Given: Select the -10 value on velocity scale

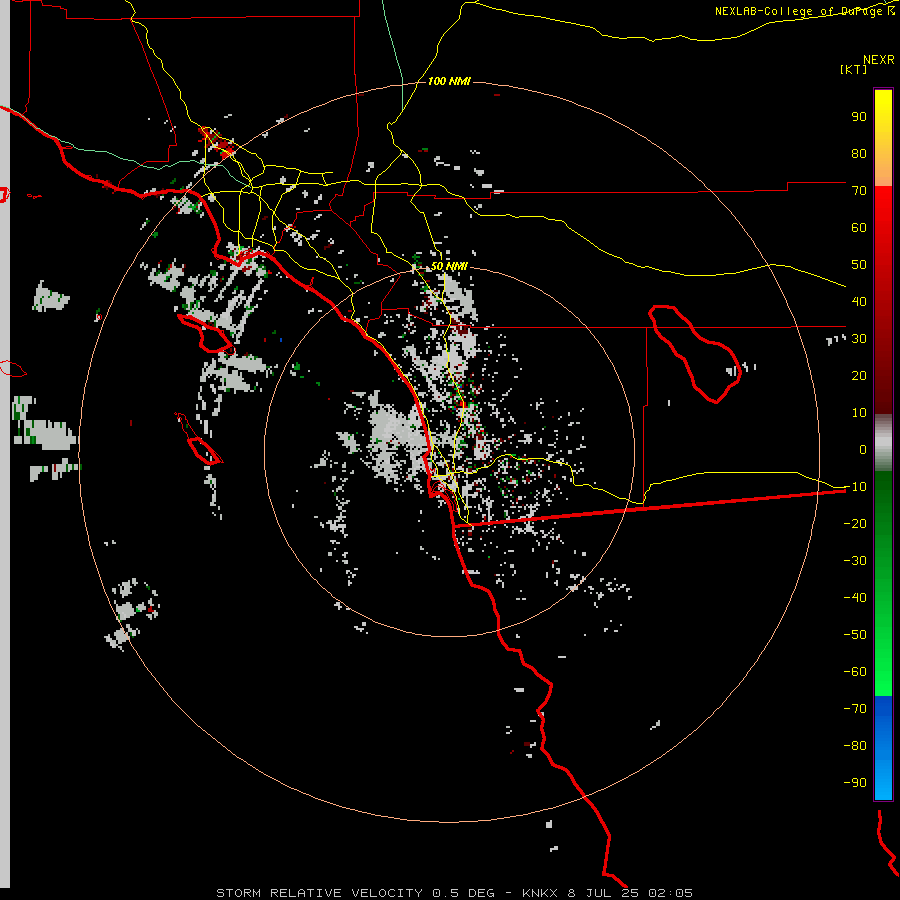Looking at the screenshot, I should click(x=855, y=487).
